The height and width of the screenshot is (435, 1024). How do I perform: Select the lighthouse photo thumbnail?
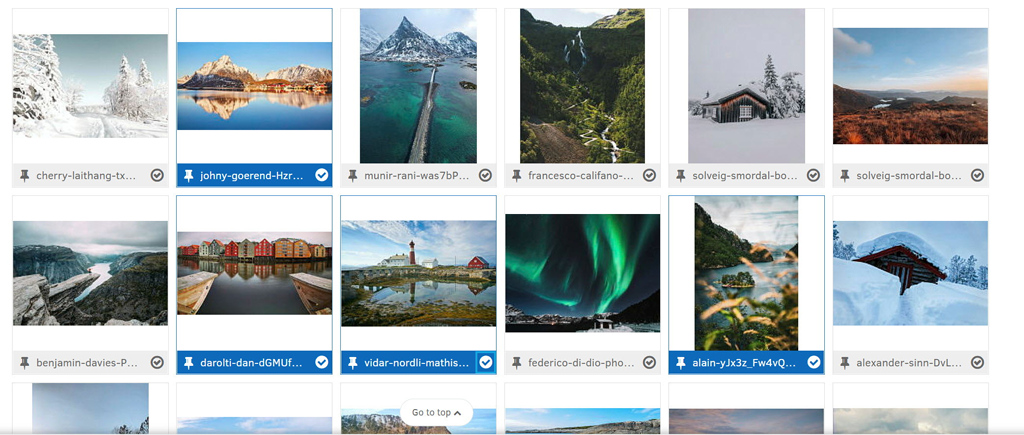tap(418, 272)
